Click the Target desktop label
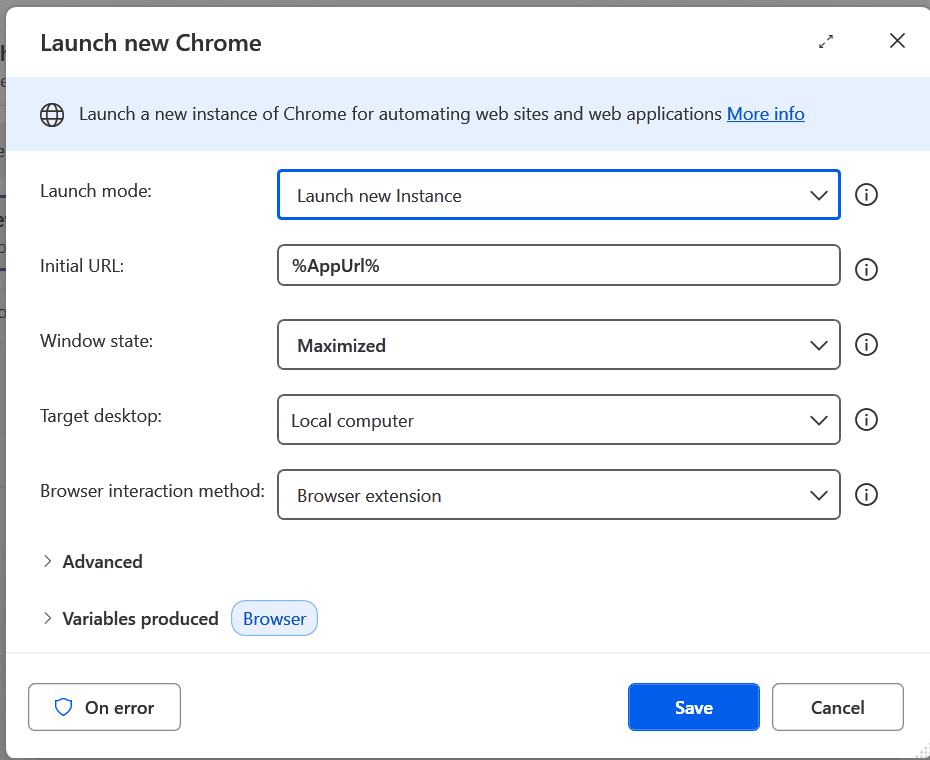This screenshot has width=930, height=760. point(101,416)
